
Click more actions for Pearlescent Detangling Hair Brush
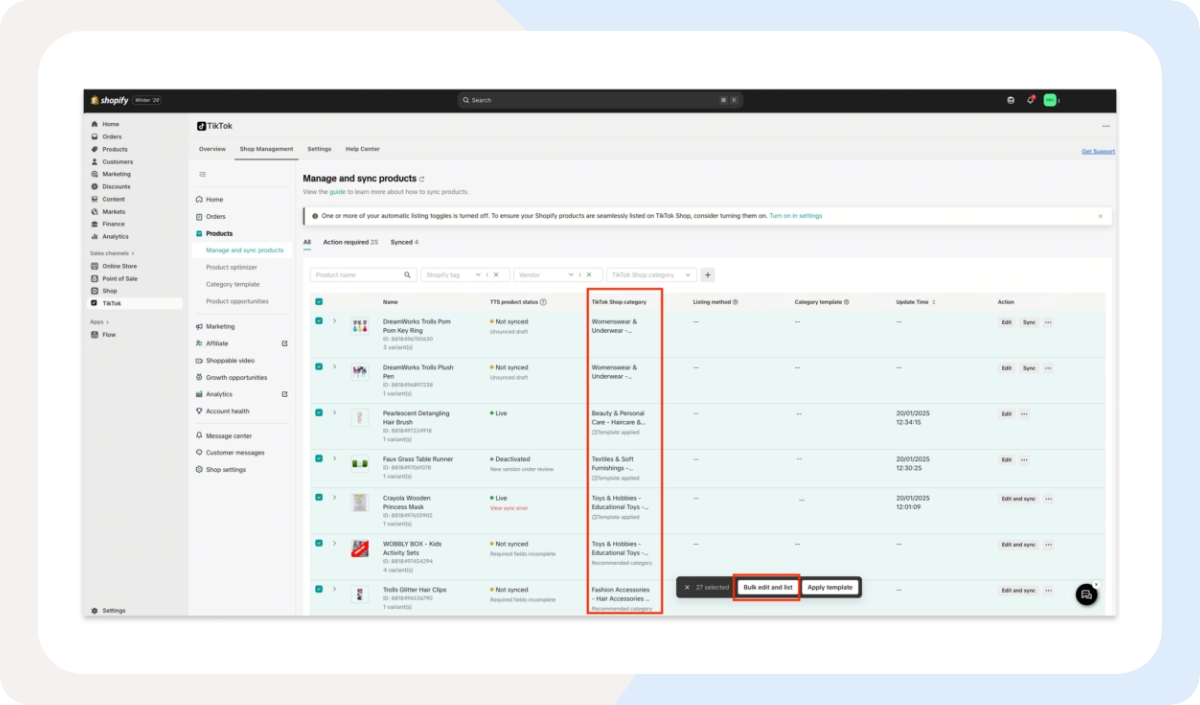[1024, 414]
